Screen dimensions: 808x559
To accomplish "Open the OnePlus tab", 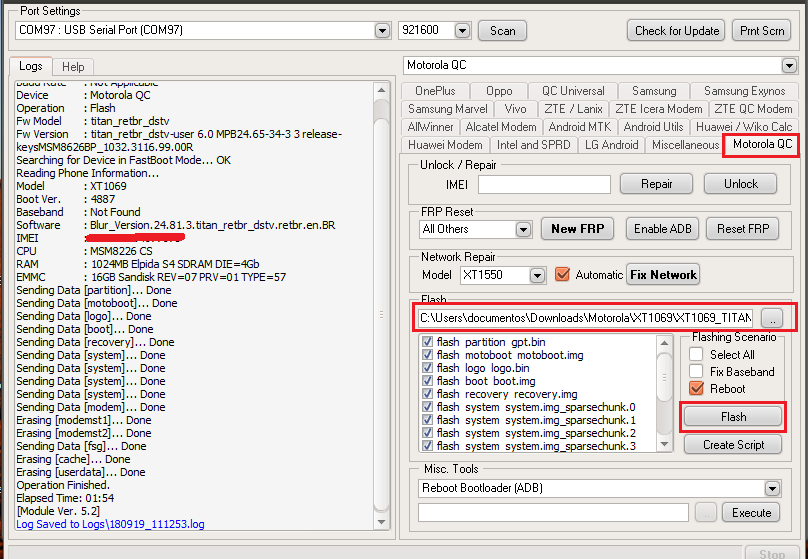I will (435, 91).
